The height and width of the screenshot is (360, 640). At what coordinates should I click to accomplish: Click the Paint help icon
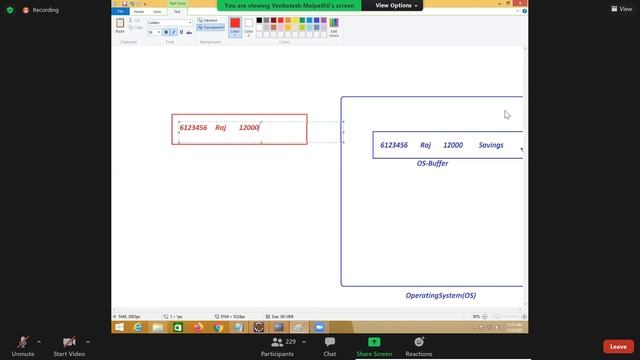tap(524, 11)
